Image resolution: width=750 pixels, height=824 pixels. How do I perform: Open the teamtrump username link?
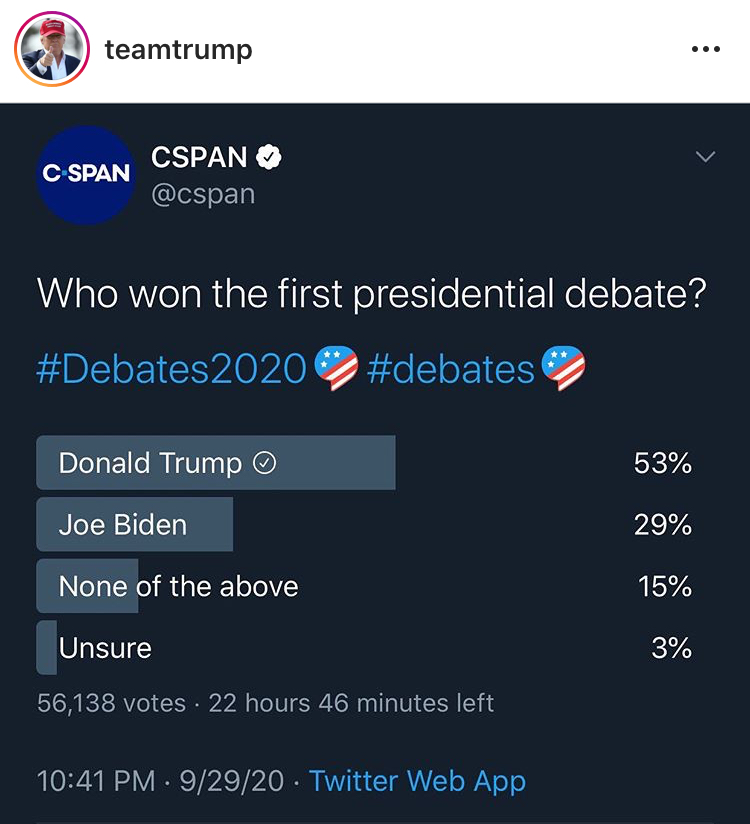[178, 50]
